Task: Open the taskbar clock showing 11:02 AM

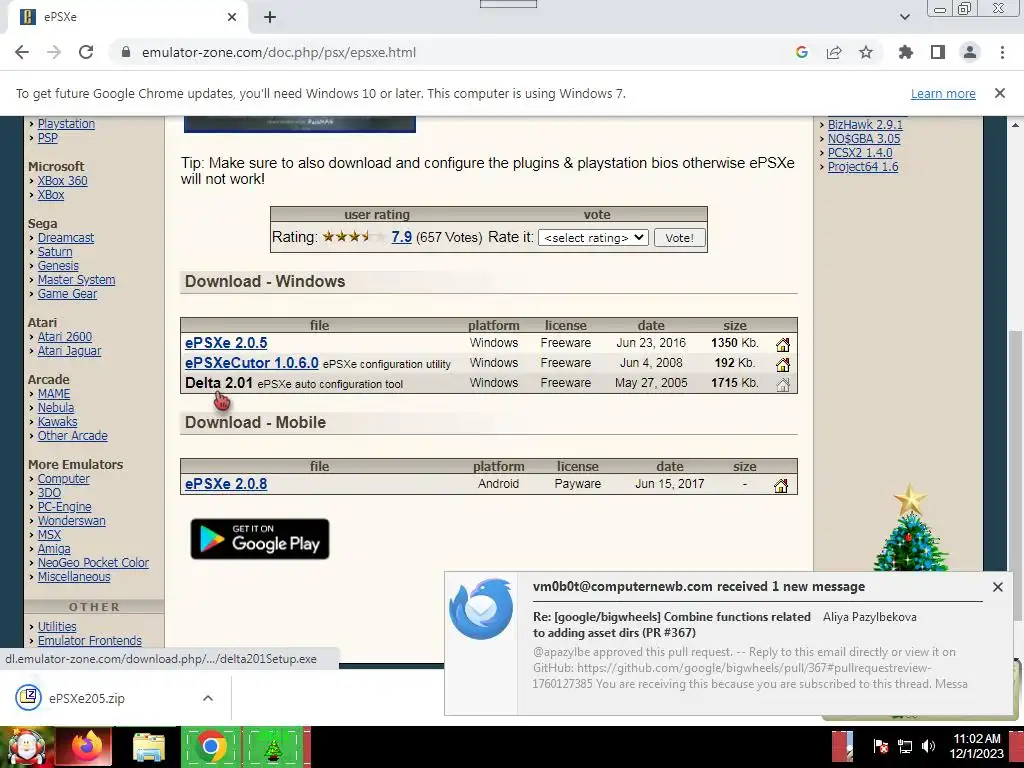Action: 976,746
